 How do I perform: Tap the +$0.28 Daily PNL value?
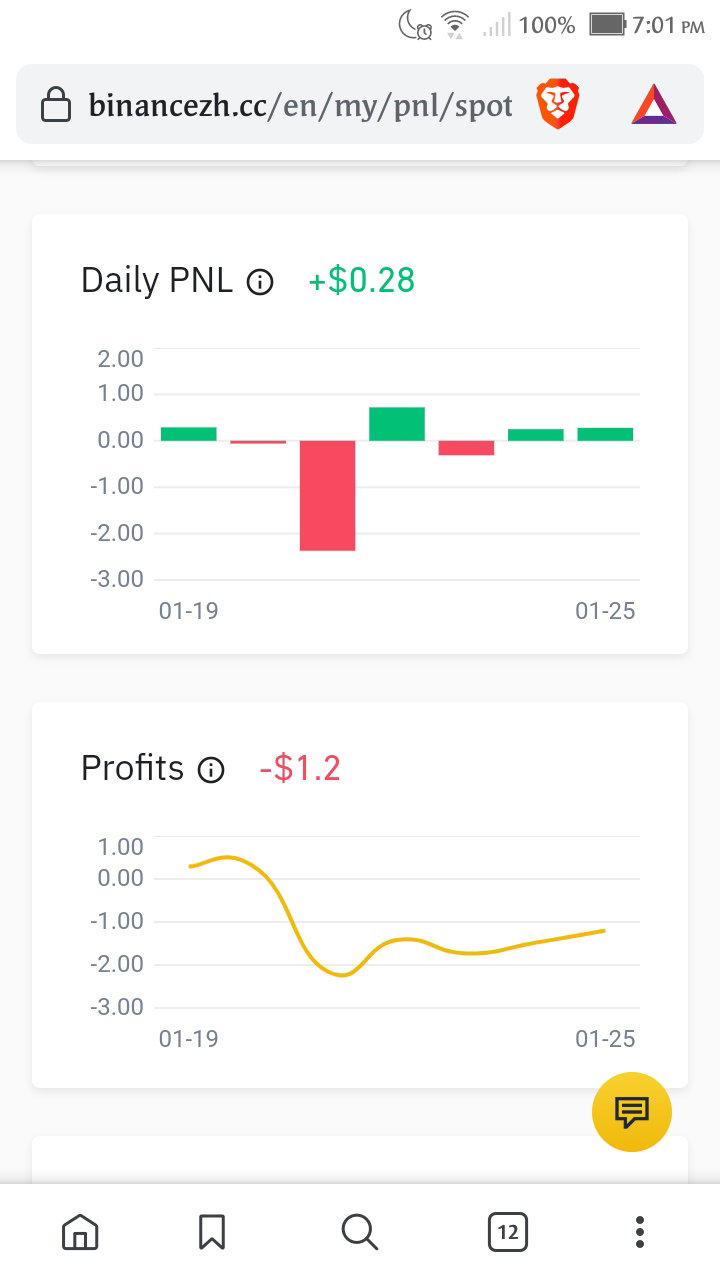pos(361,280)
